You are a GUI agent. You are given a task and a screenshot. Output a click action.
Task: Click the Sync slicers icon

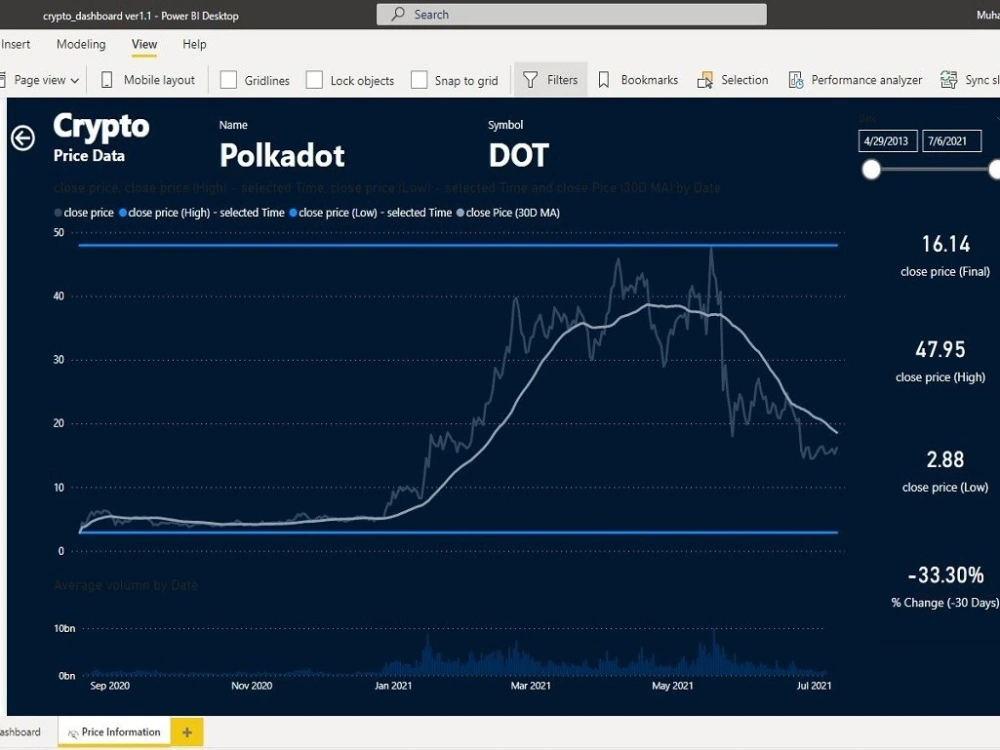pyautogui.click(x=948, y=80)
